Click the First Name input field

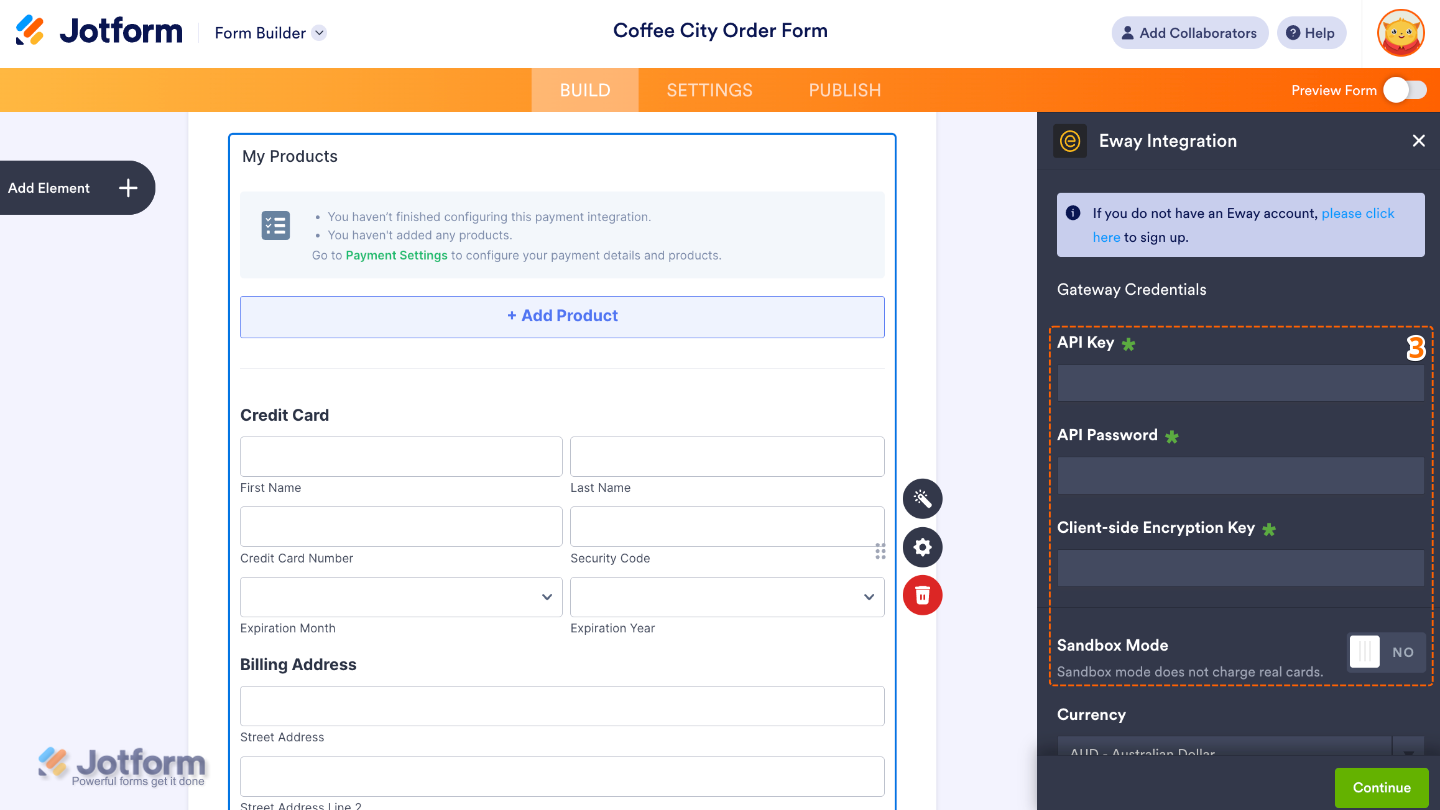click(x=401, y=456)
